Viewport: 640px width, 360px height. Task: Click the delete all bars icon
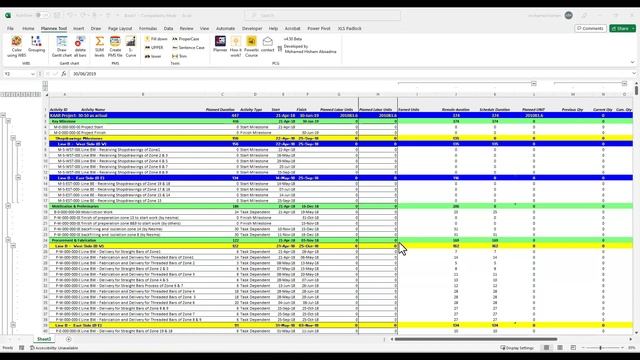(x=80, y=46)
